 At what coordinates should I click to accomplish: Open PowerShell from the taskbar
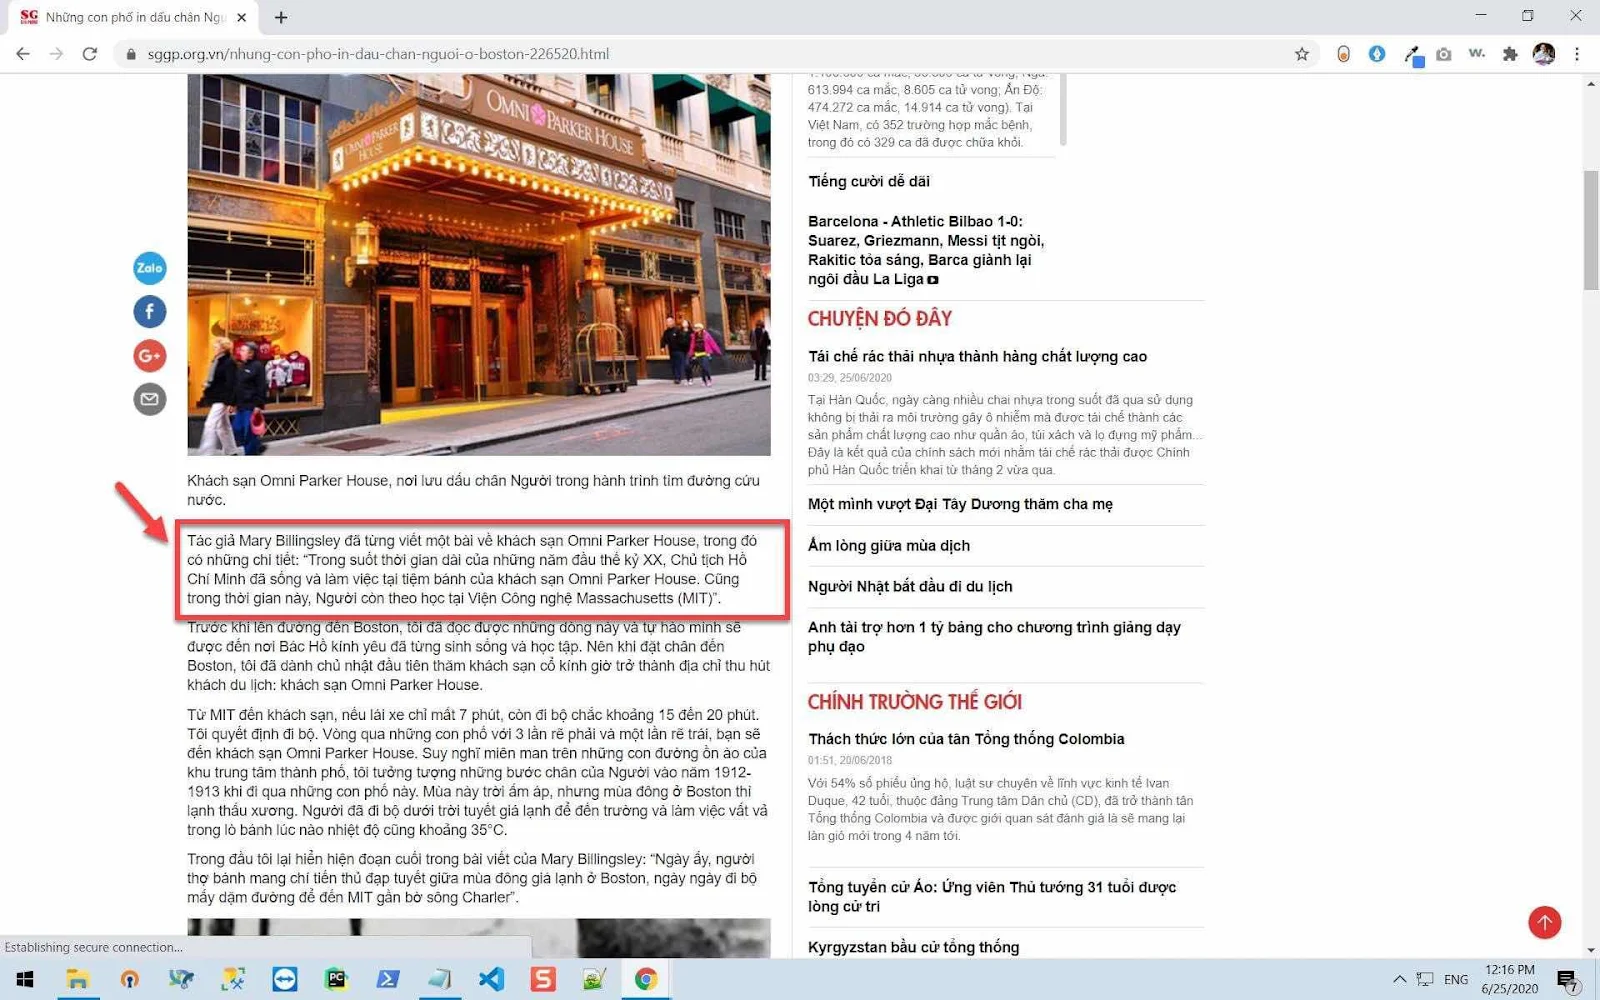388,979
